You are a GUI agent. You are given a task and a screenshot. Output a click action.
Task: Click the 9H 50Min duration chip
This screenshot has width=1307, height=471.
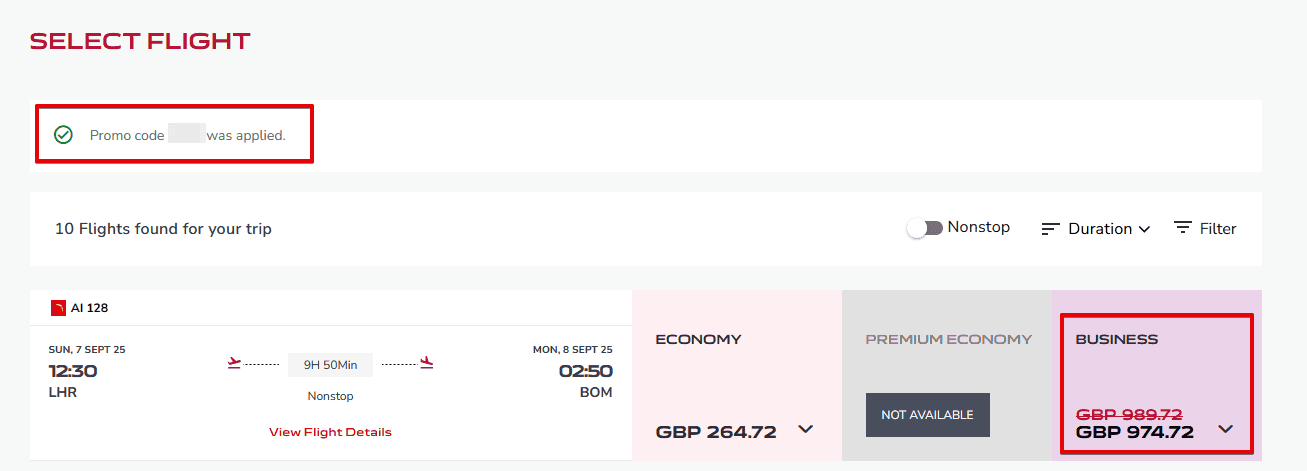tap(330, 364)
